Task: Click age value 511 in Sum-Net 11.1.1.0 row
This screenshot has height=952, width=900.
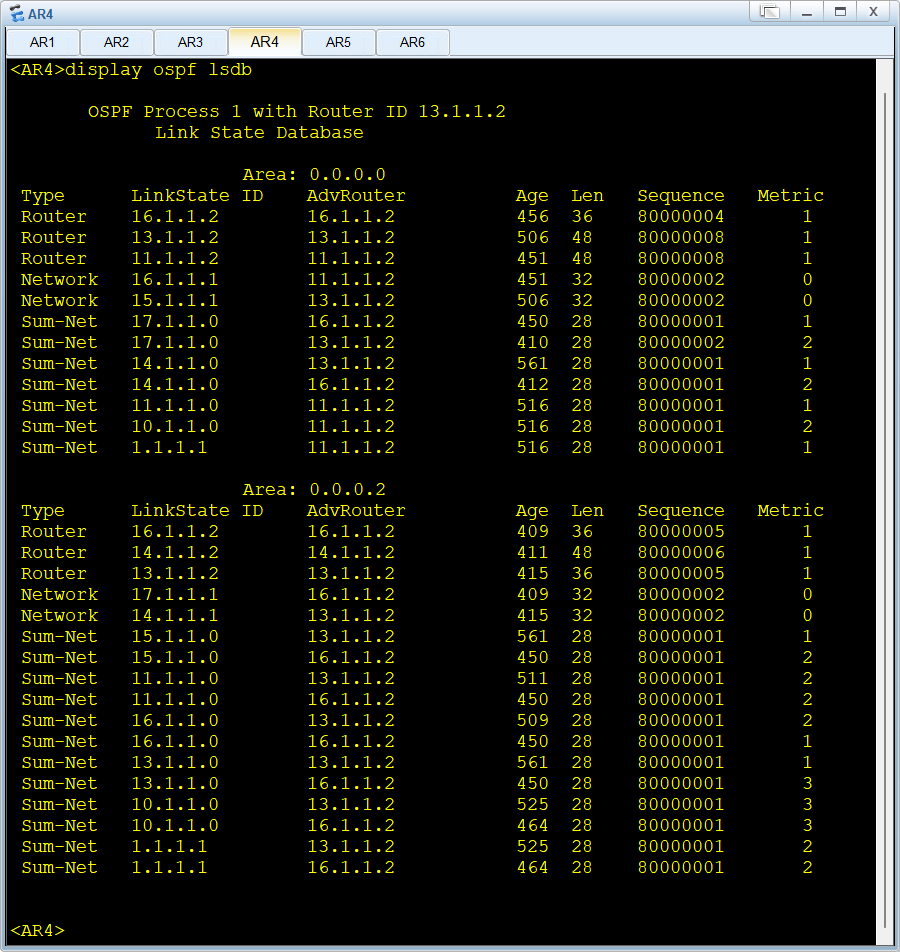Action: 533,679
